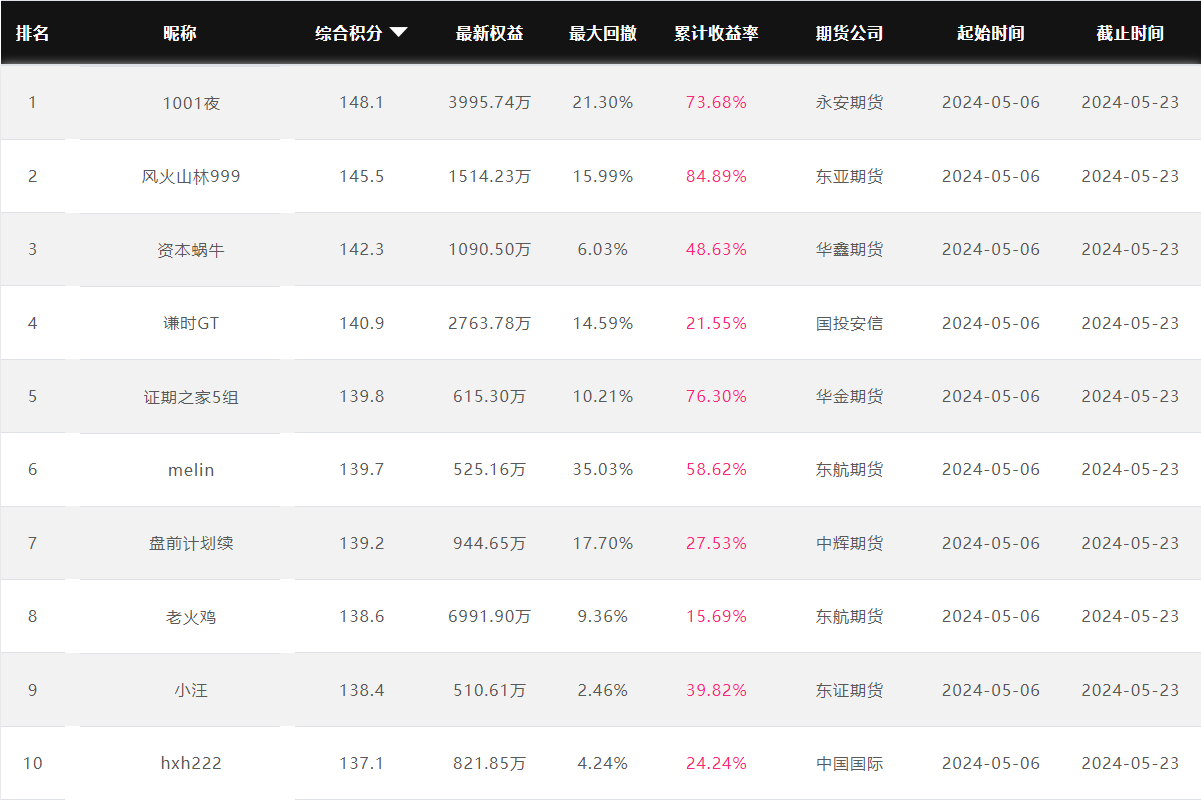This screenshot has width=1201, height=800.
Task: Select equity 1090.50万
Action: (x=489, y=249)
